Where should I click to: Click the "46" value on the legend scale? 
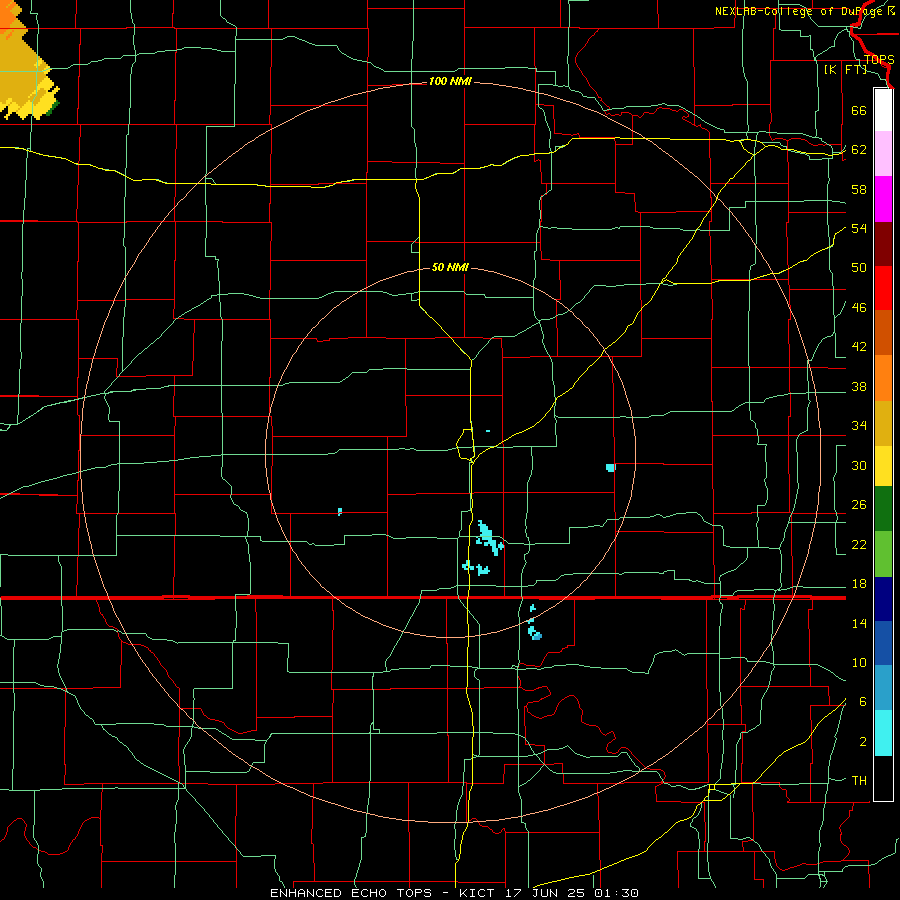859,307
